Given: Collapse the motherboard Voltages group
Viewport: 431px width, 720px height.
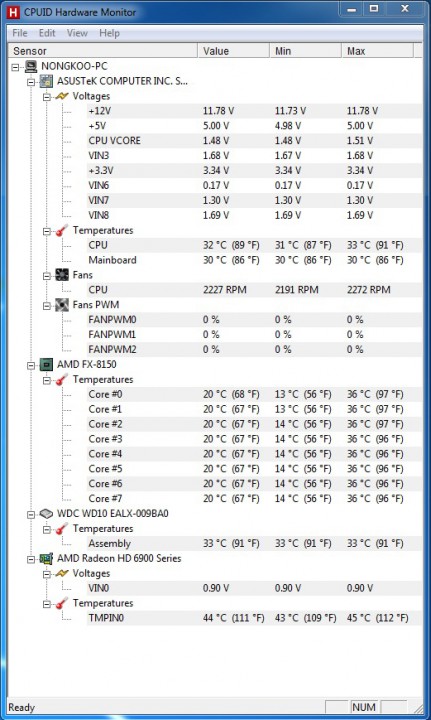Looking at the screenshot, I should point(46,97).
